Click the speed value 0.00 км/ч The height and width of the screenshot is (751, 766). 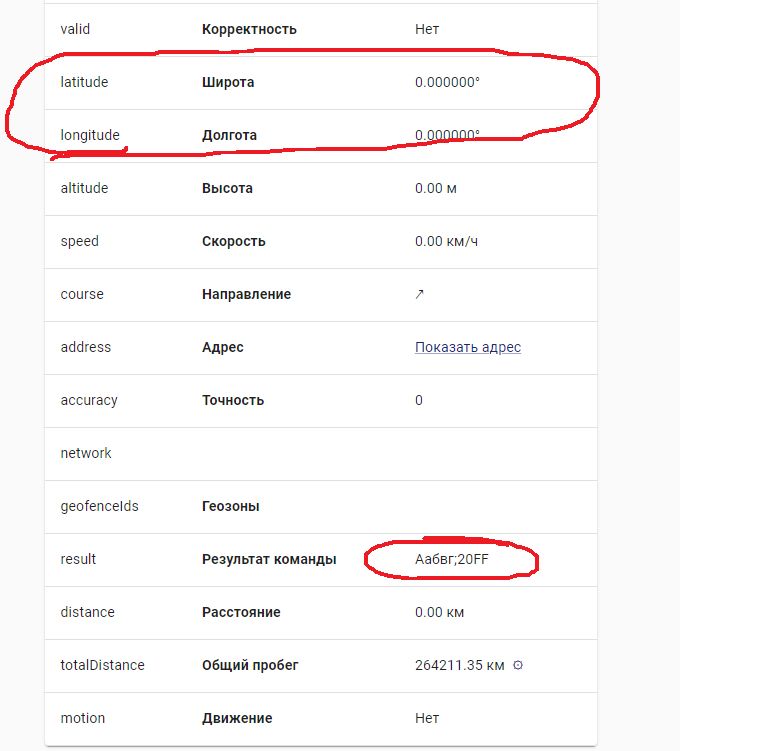(446, 241)
